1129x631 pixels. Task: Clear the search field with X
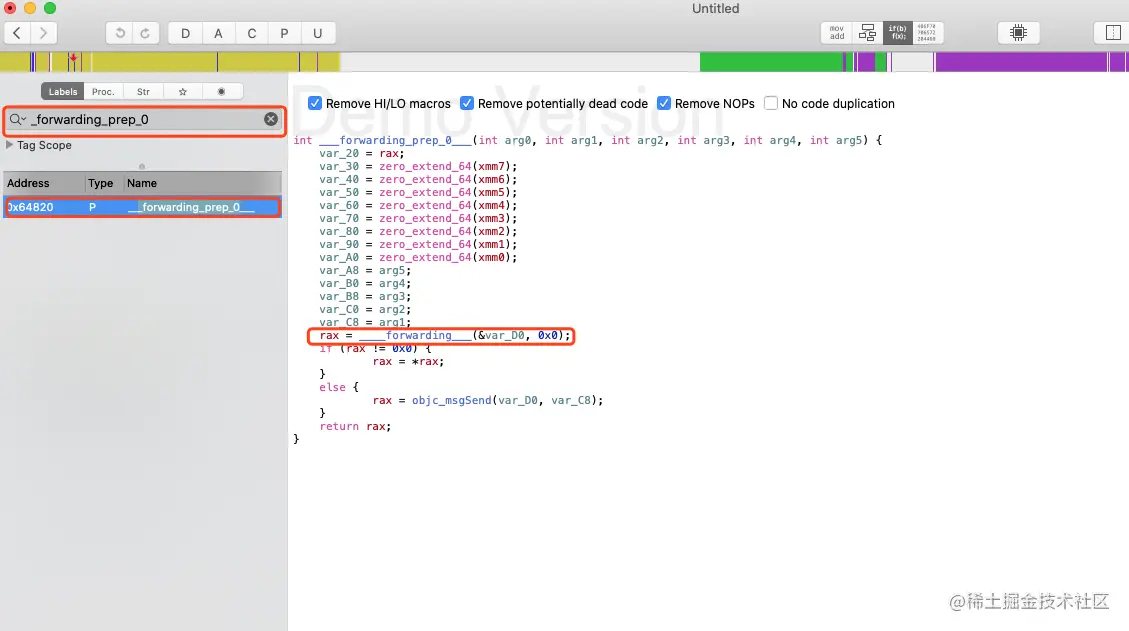[x=271, y=120]
